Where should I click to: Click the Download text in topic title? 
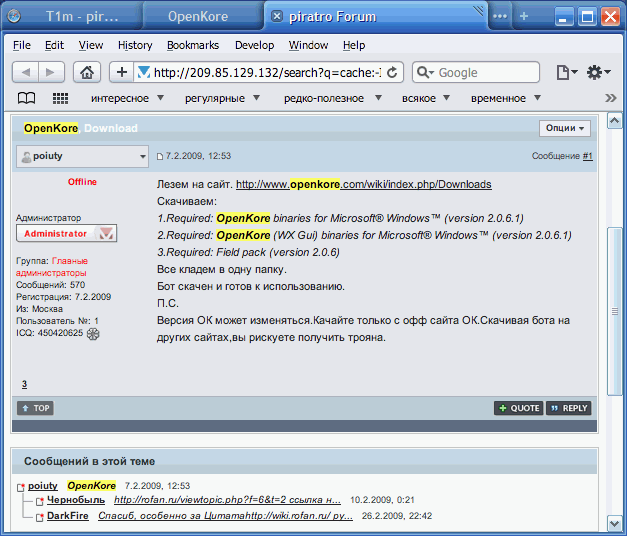pyautogui.click(x=111, y=128)
